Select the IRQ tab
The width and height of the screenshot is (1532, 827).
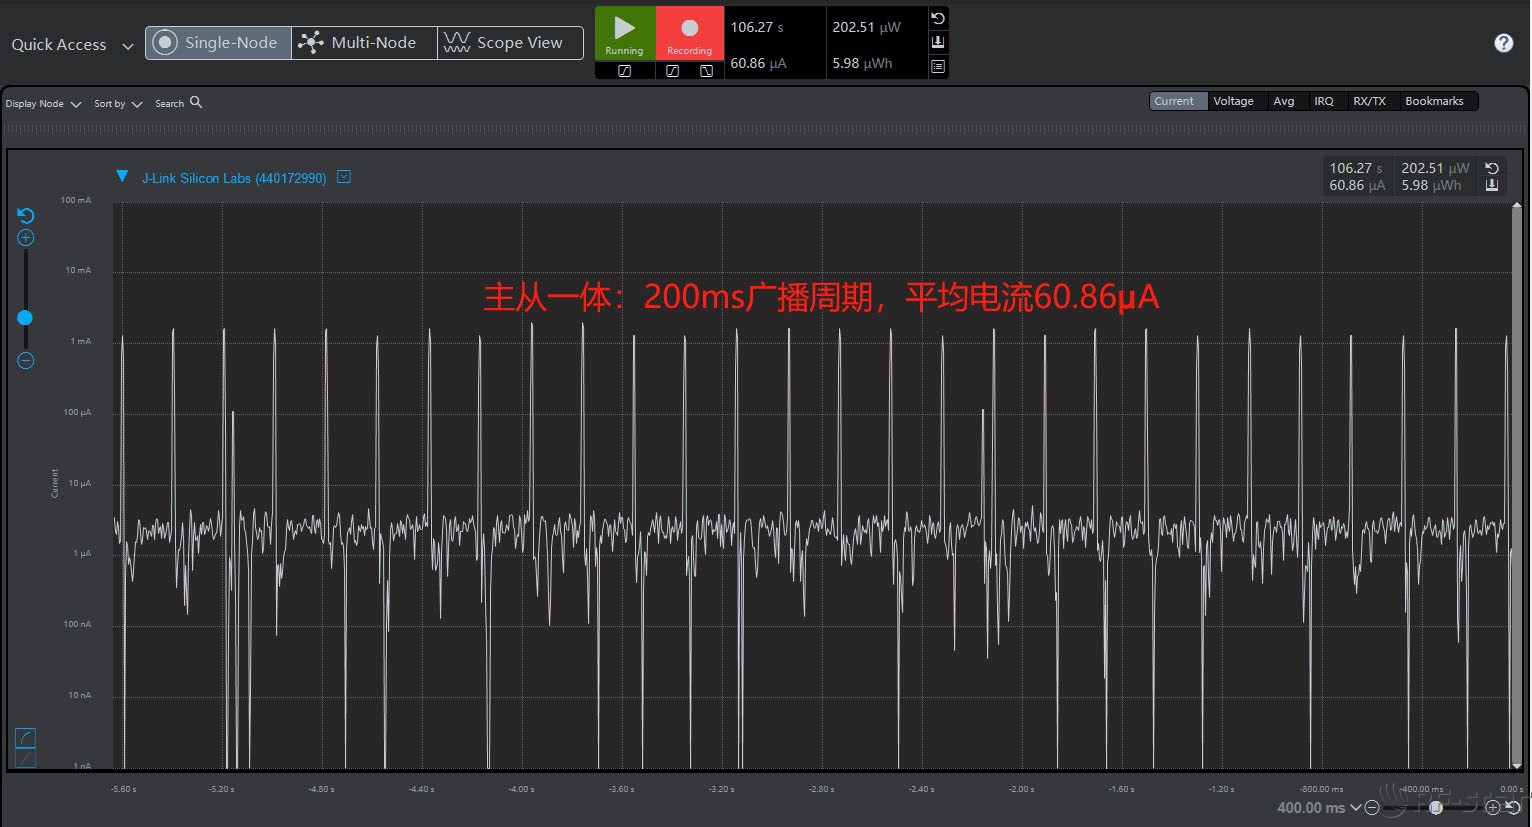tap(1323, 101)
